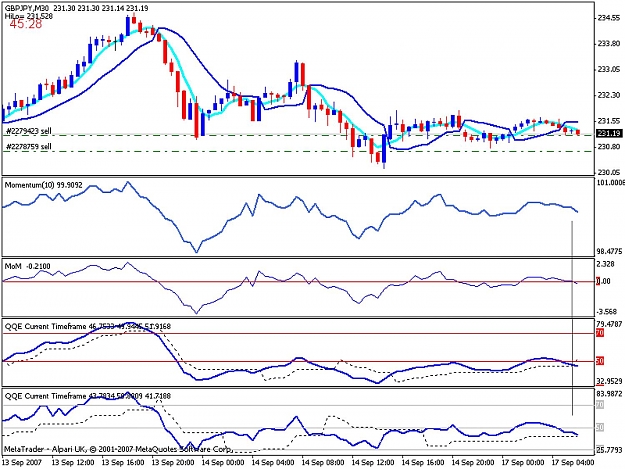Click the 14 Sep 00:00 time axis label

click(x=223, y=462)
